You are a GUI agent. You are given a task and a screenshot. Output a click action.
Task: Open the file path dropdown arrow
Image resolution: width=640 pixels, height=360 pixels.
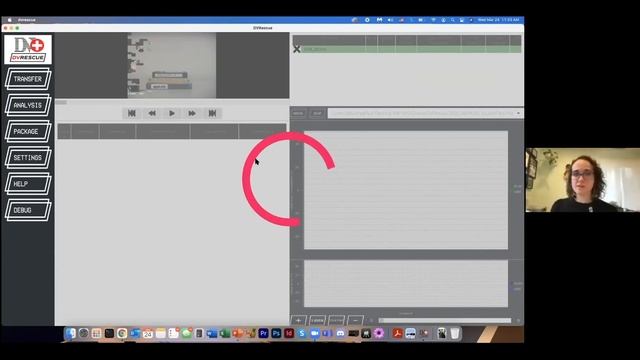pos(518,113)
